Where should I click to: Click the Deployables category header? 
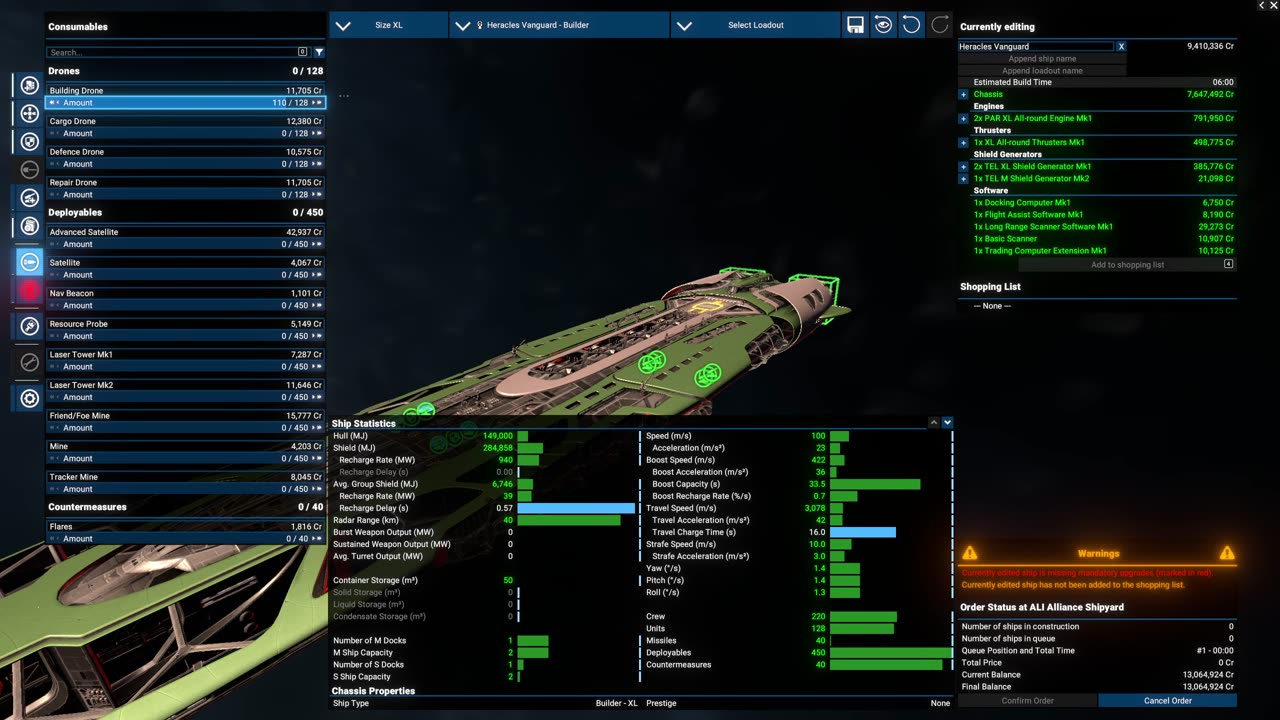185,212
